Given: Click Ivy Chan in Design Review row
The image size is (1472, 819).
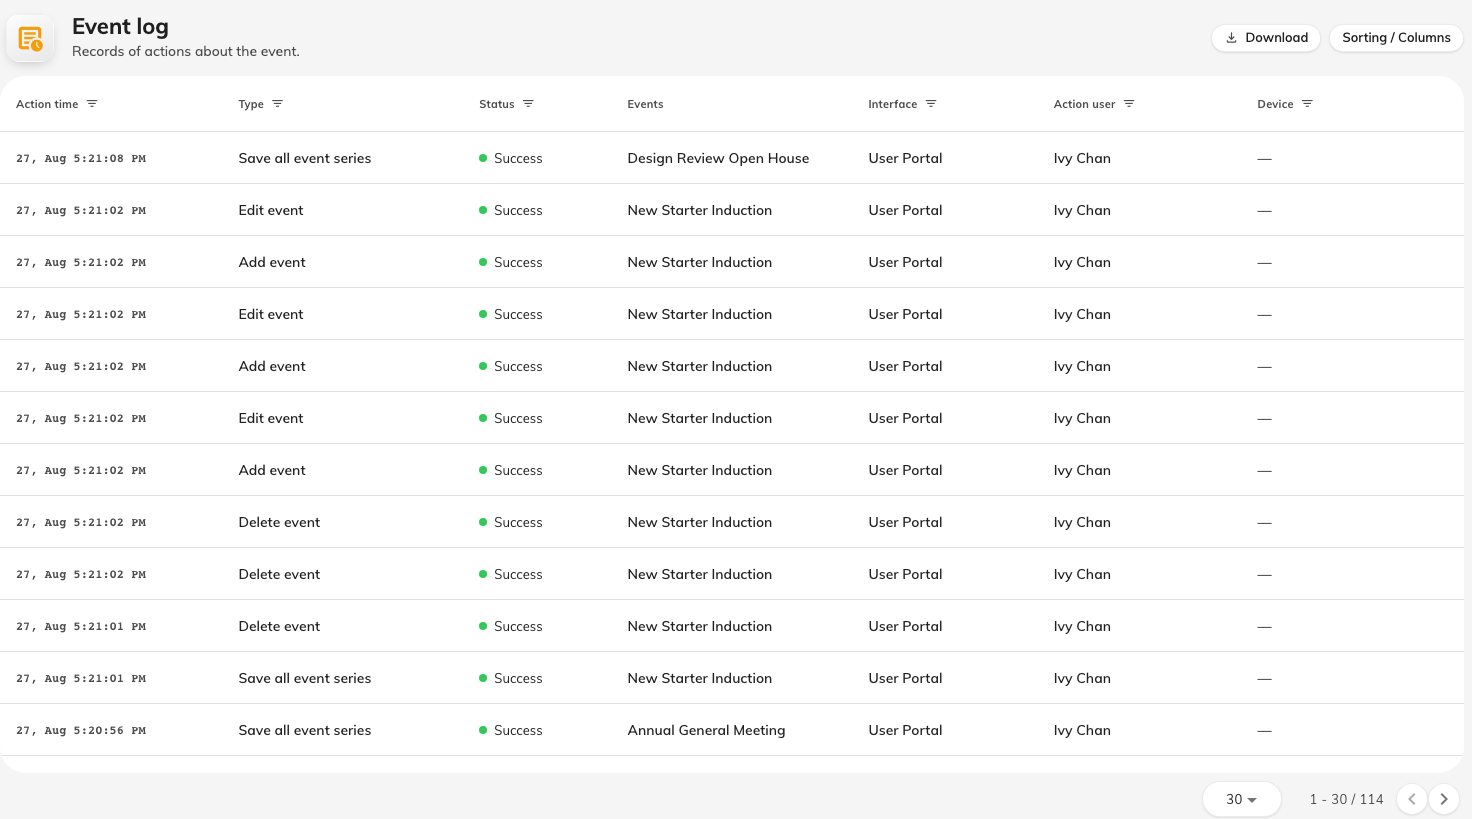Looking at the screenshot, I should (x=1082, y=158).
